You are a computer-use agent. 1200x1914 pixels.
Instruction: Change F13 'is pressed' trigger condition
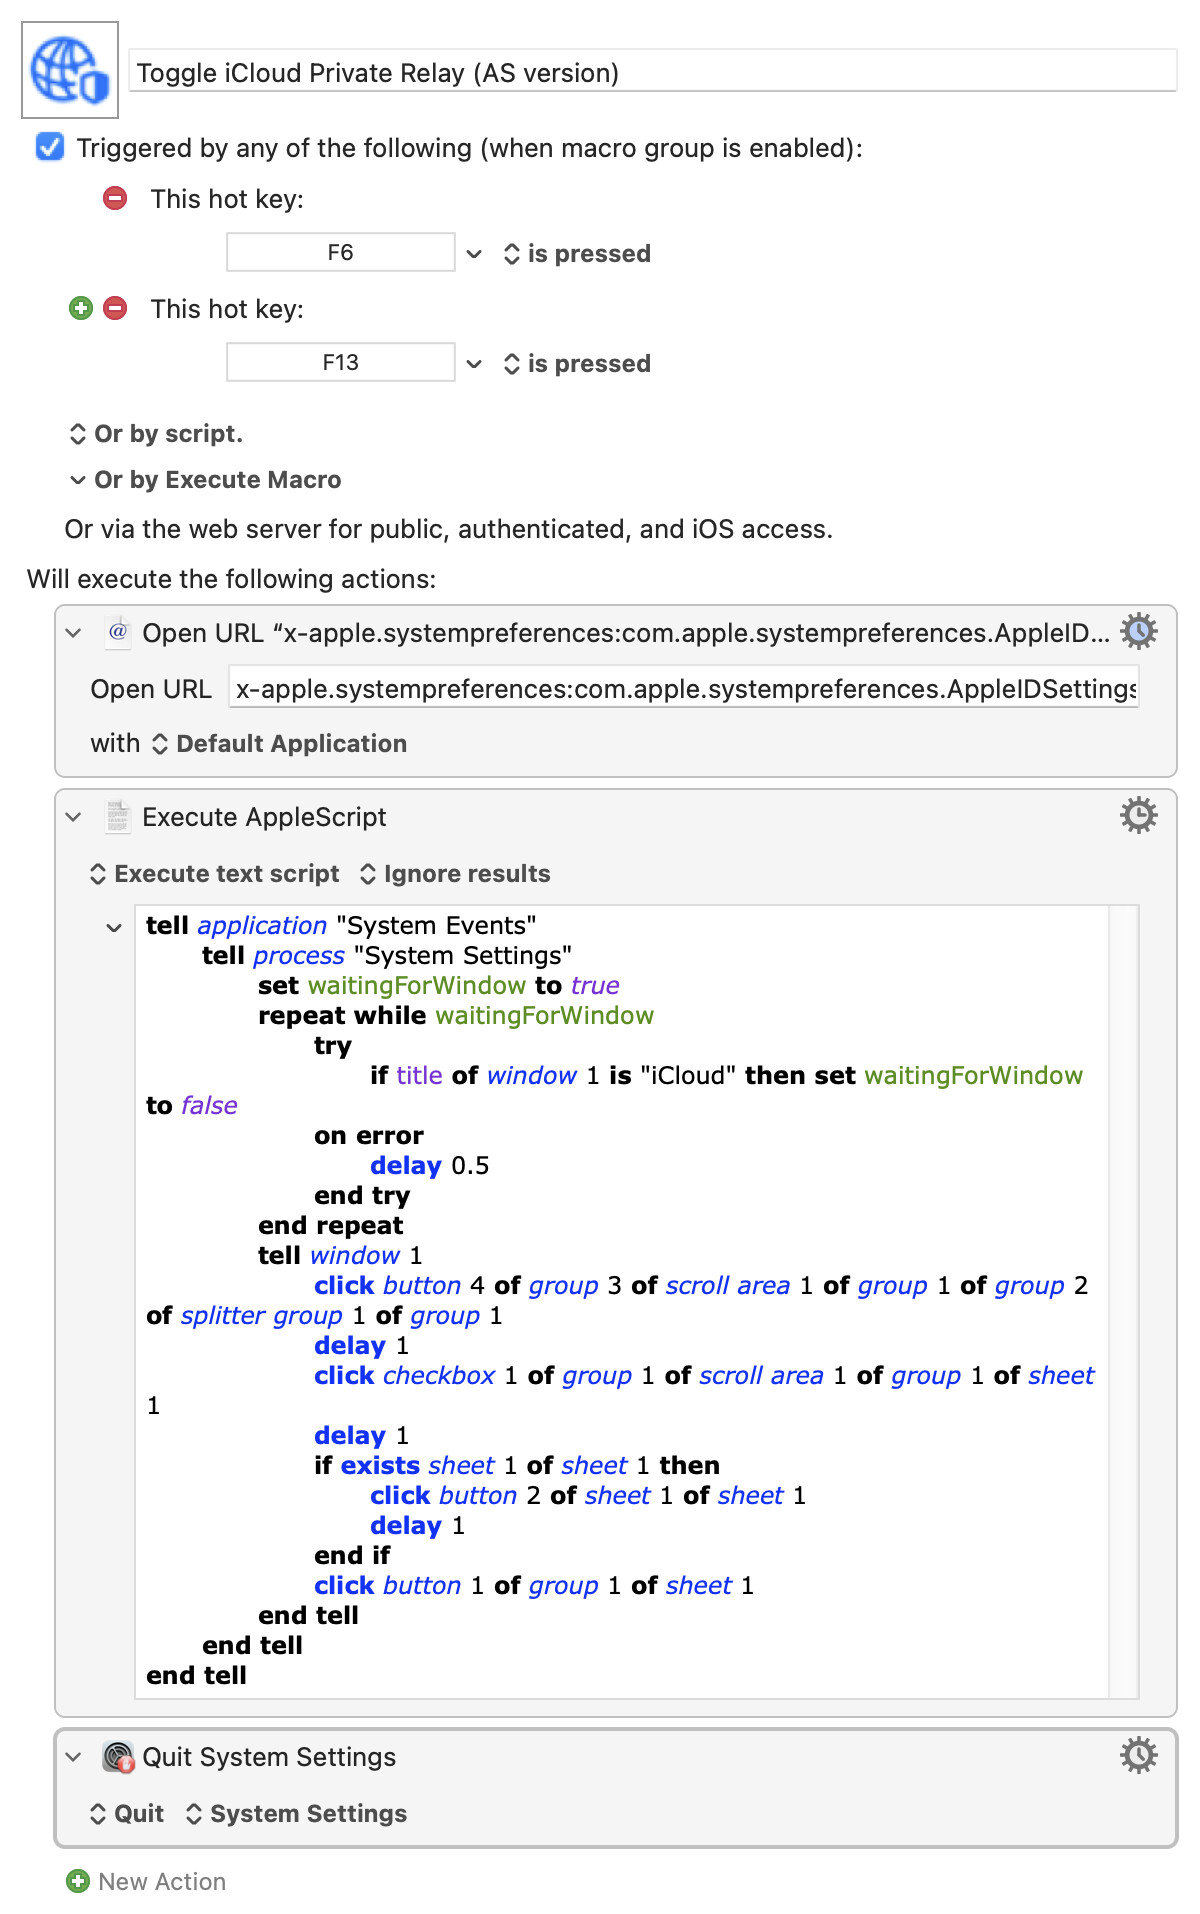[577, 364]
